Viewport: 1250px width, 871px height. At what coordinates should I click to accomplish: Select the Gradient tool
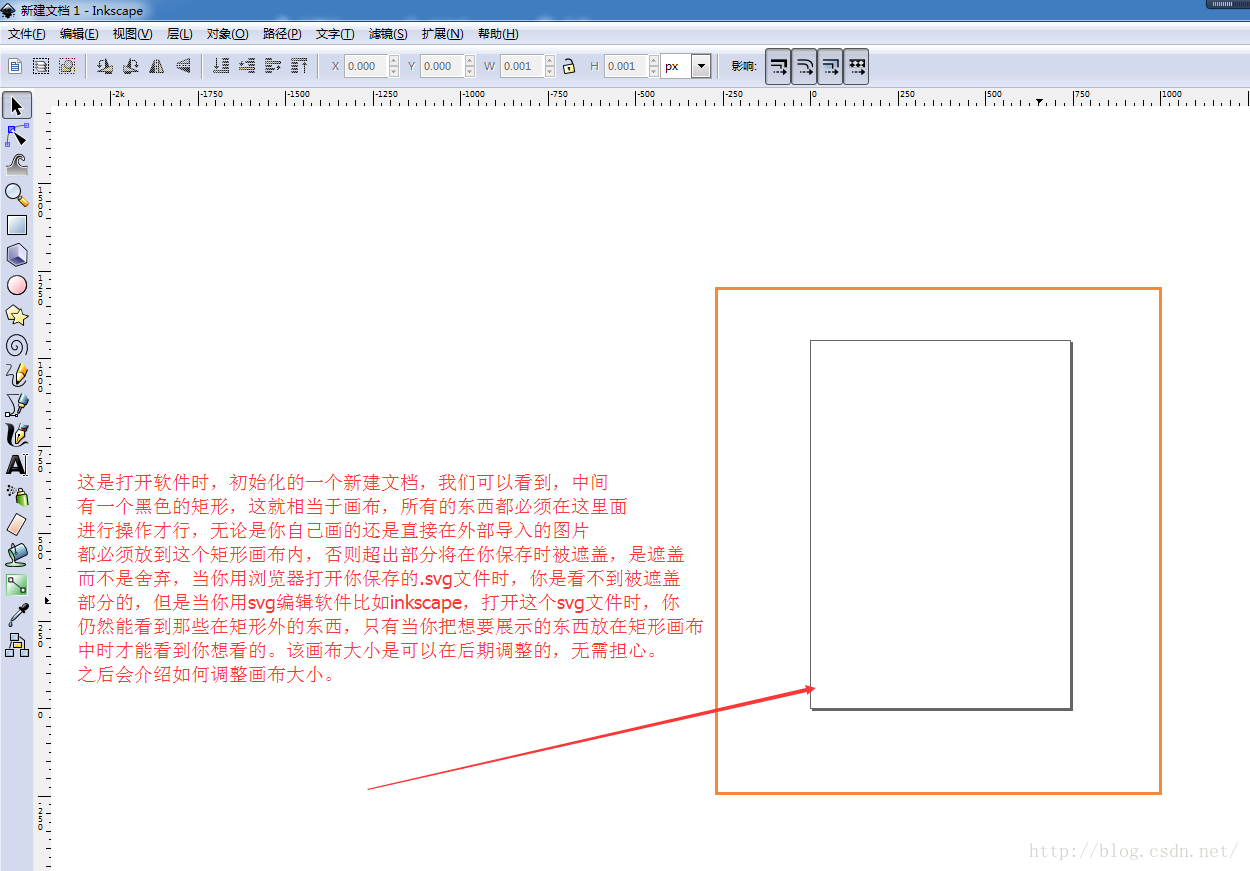point(17,585)
